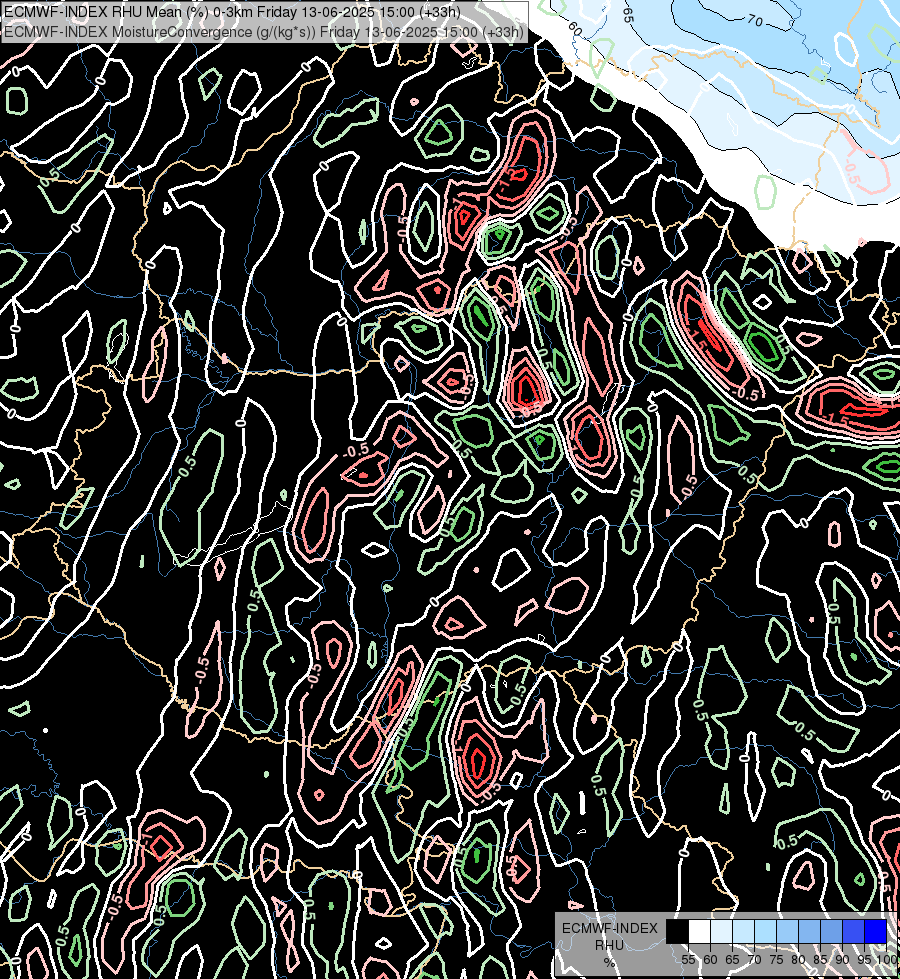This screenshot has height=979, width=900.
Task: Click the '90' tick label in the legend
Action: tap(842, 960)
